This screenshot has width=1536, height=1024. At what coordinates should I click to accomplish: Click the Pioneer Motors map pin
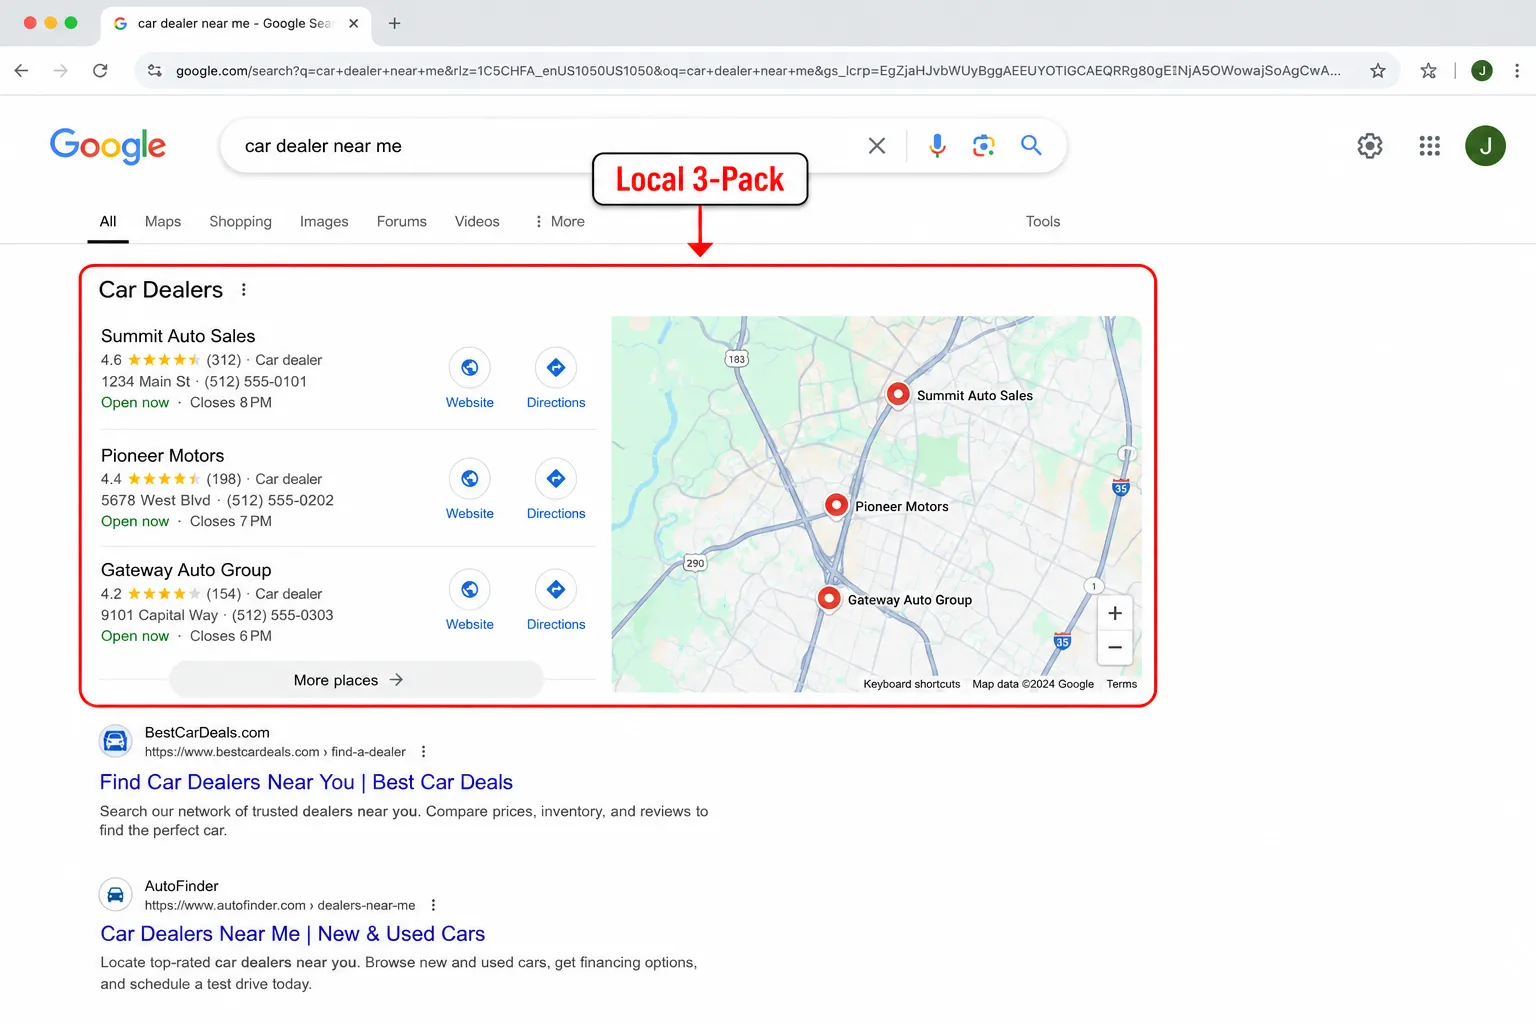(x=837, y=505)
